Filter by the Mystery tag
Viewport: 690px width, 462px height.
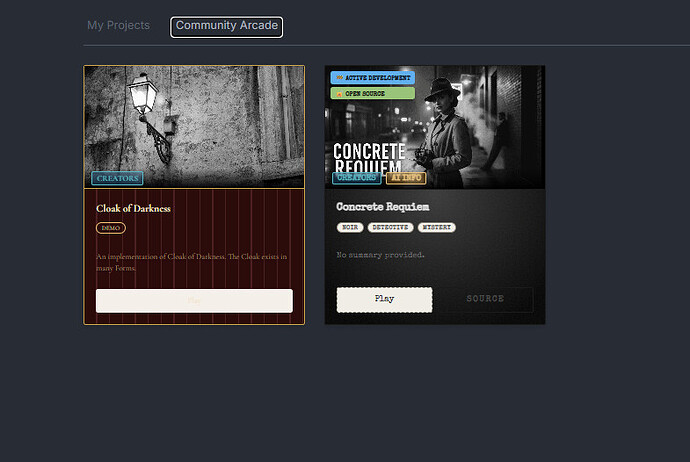tap(436, 228)
